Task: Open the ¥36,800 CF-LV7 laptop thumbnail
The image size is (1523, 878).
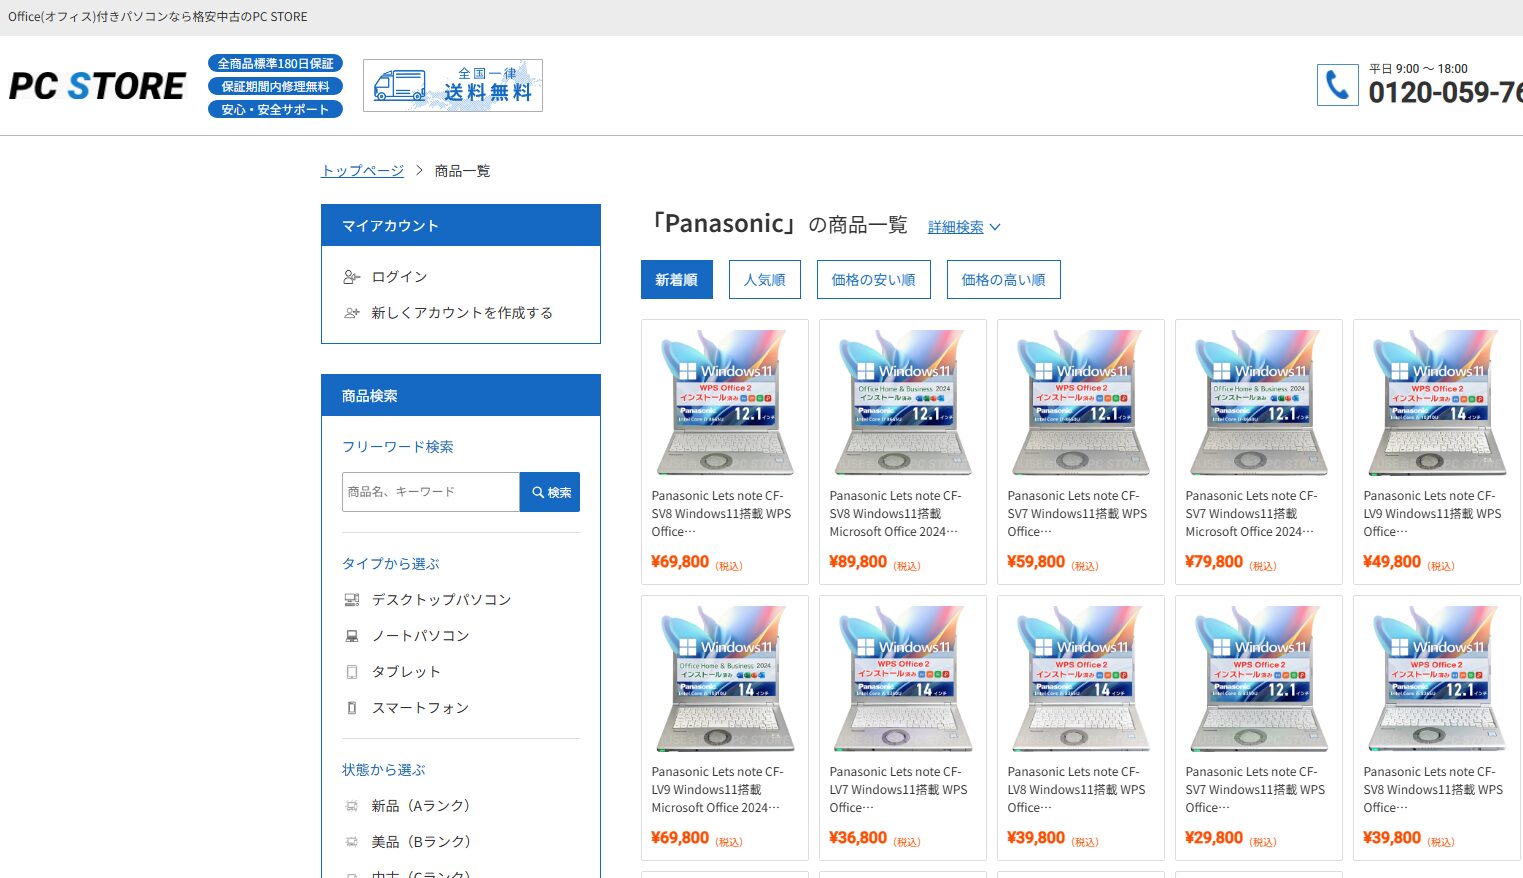Action: click(903, 679)
